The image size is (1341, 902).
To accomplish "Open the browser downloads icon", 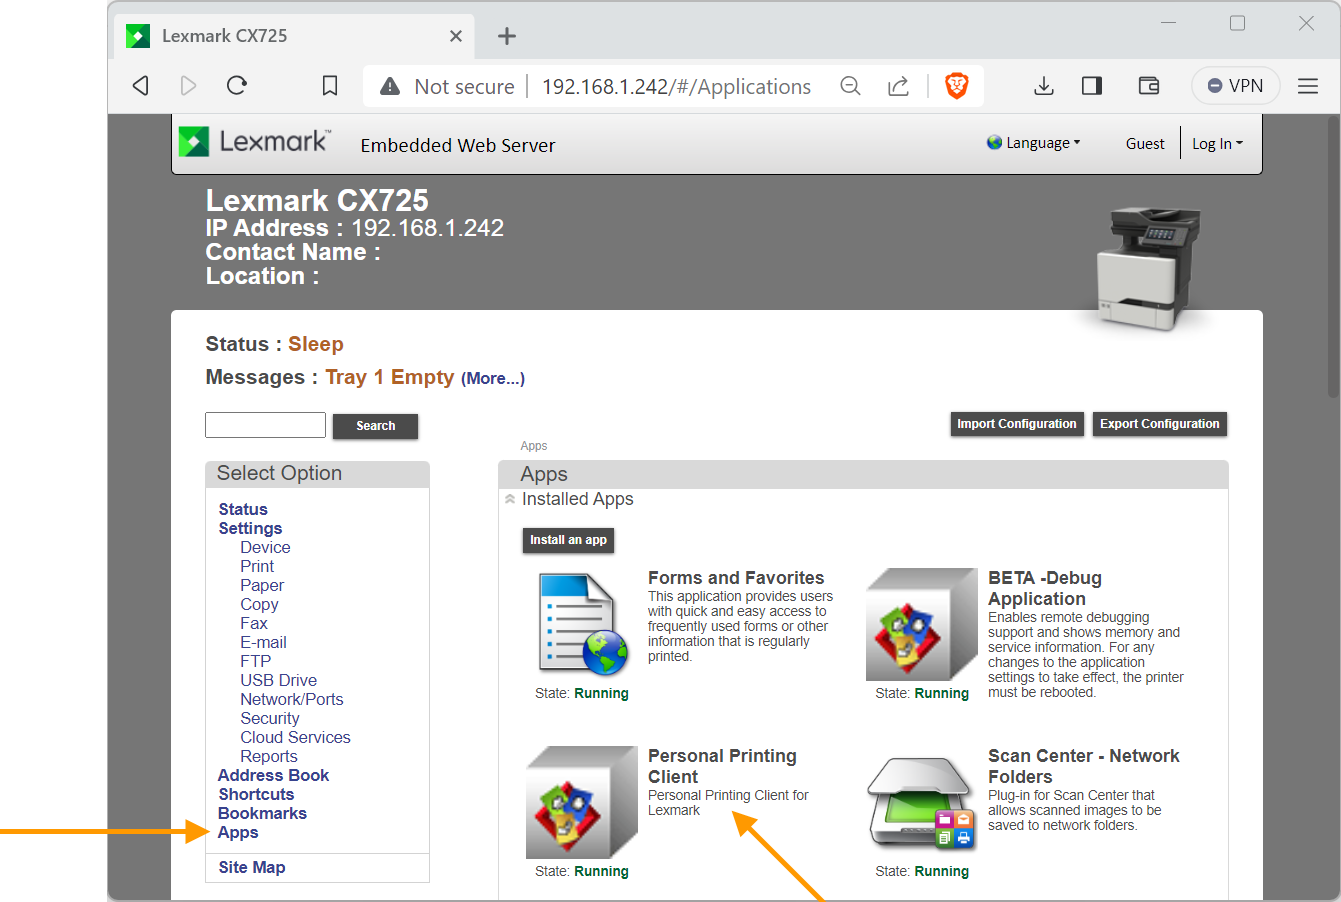I will [1044, 86].
